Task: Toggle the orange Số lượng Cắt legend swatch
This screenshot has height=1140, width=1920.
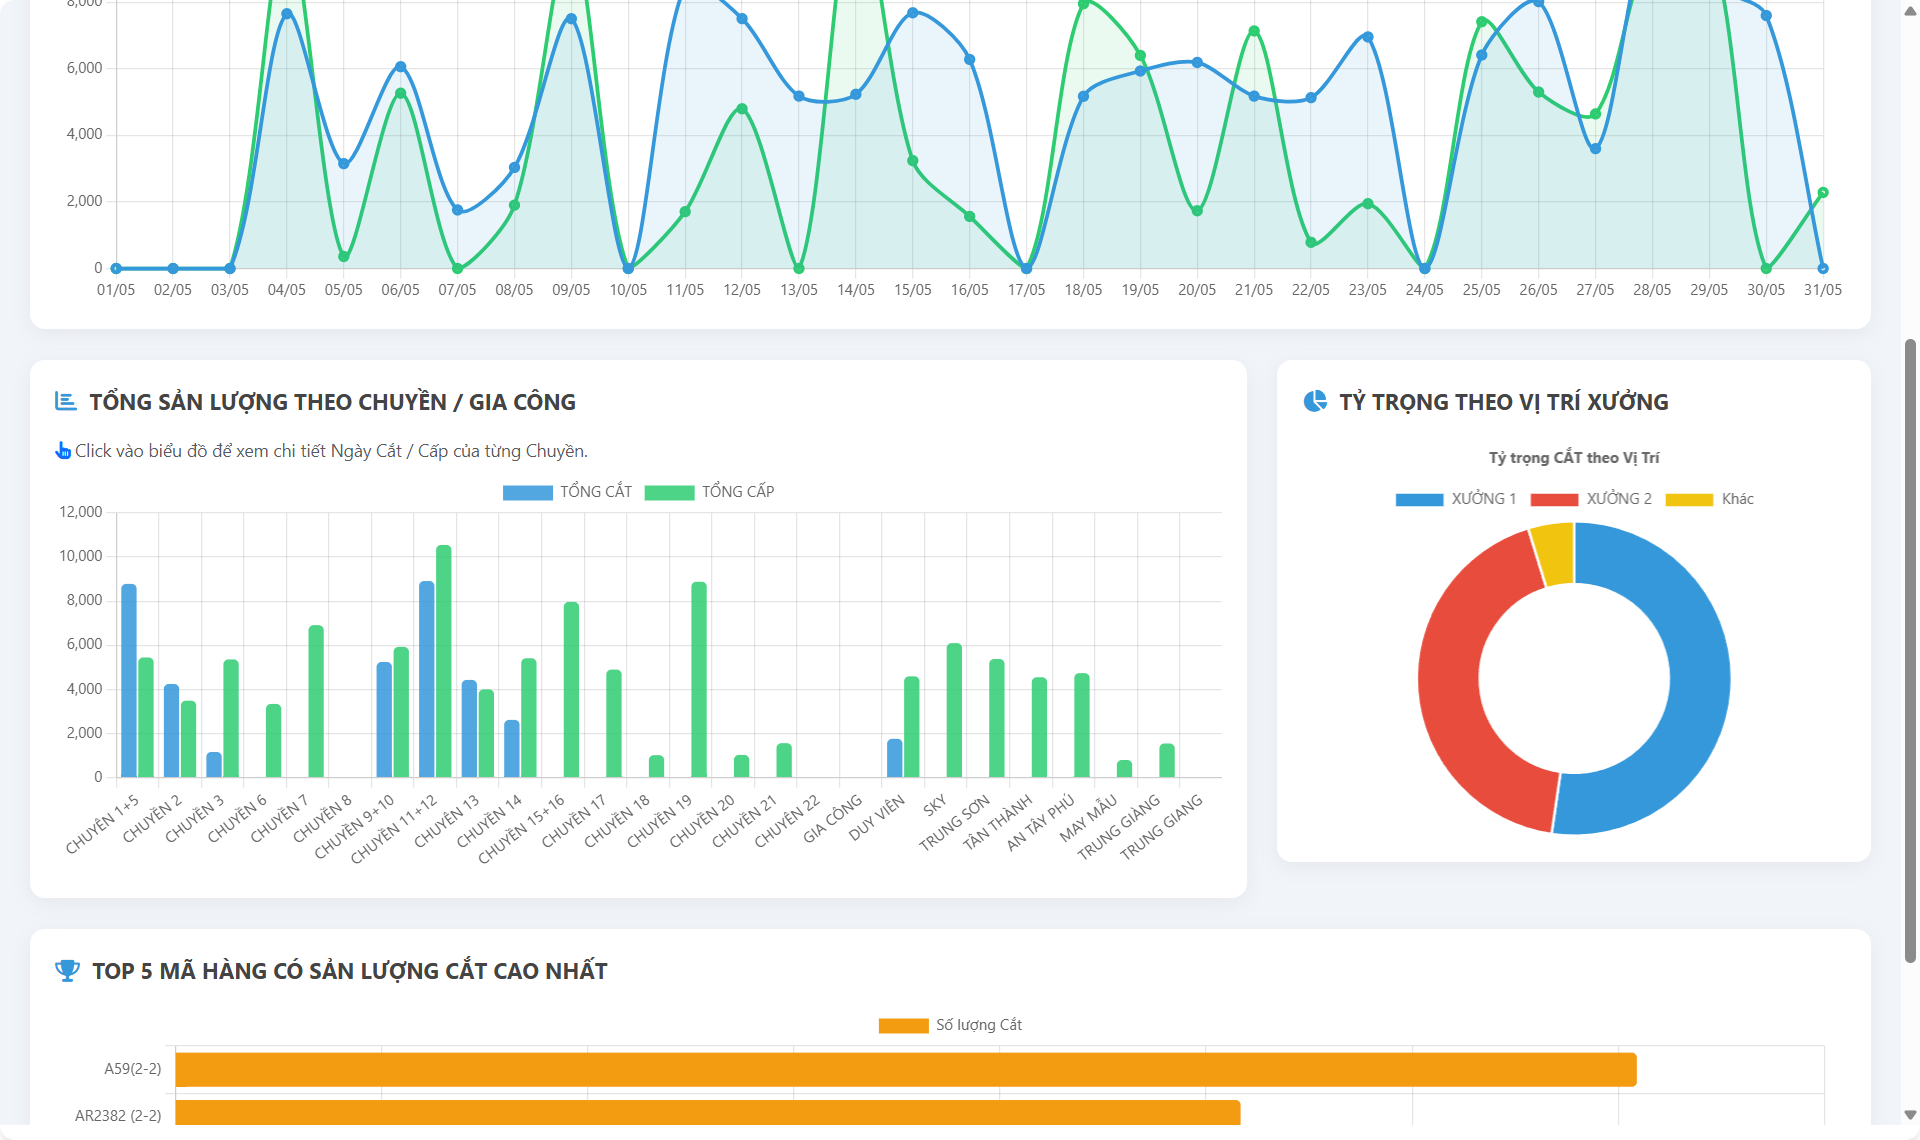Action: point(903,1025)
